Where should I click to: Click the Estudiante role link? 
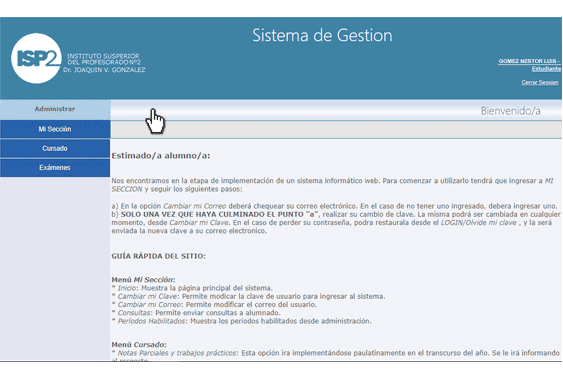(546, 69)
